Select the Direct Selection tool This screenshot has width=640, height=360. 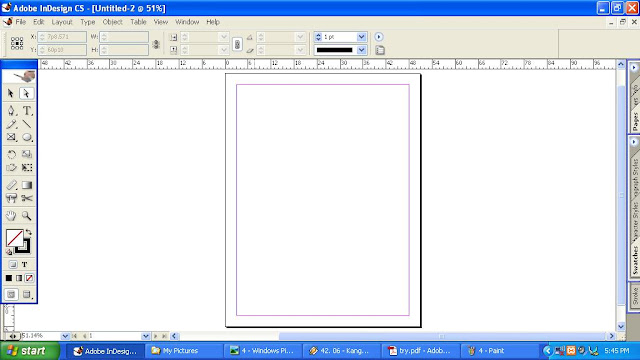coord(27,93)
